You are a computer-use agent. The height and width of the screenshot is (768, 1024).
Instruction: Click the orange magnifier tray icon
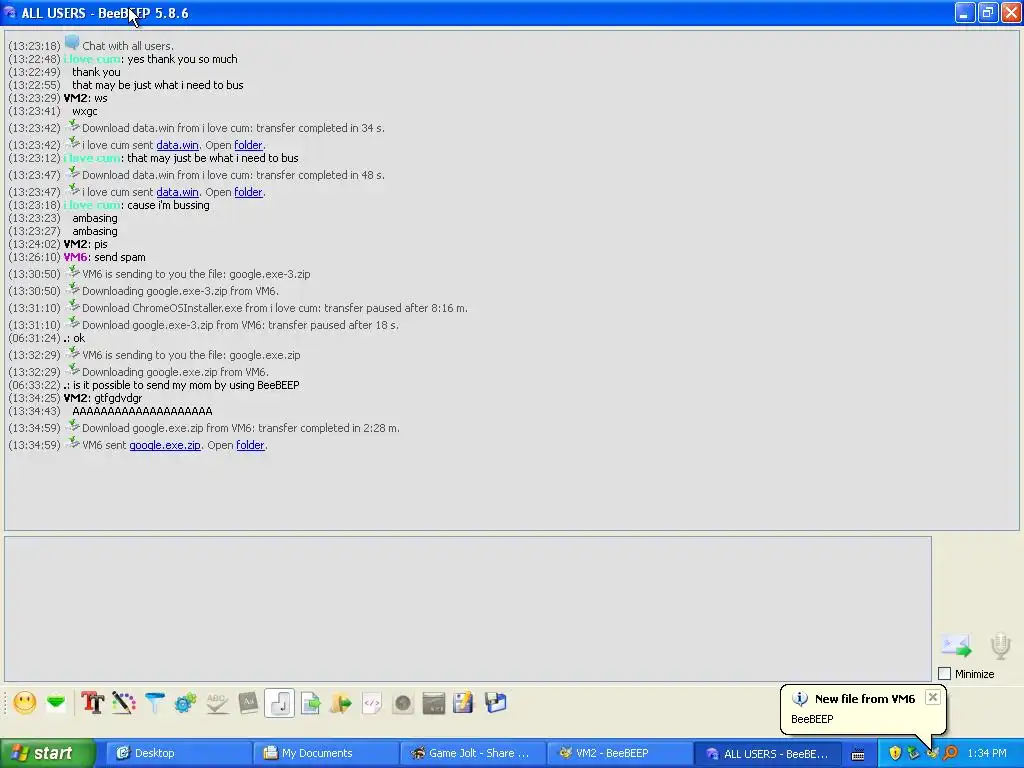(x=950, y=753)
